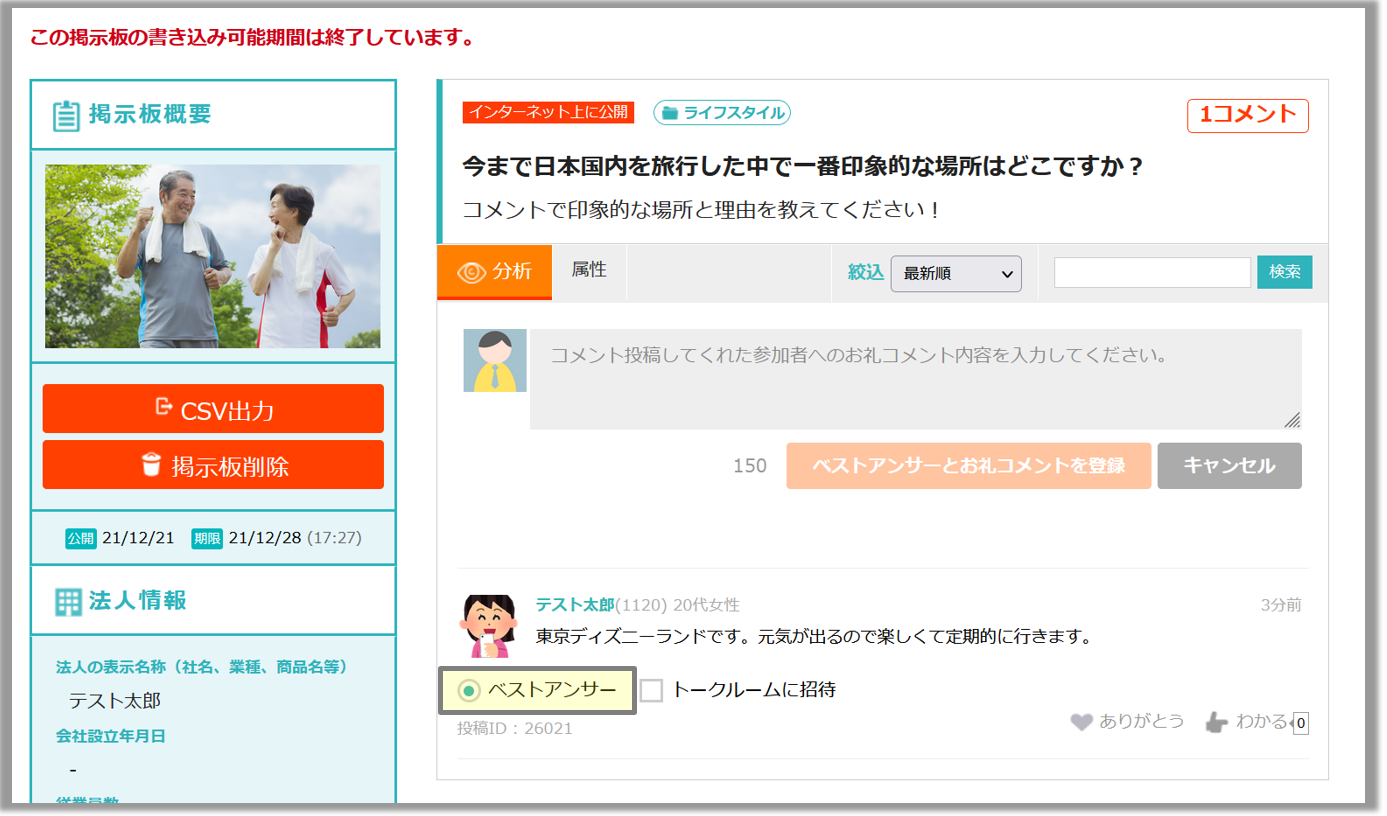The image size is (1387, 816).
Task: Click the 絞込 label
Action: pyautogui.click(x=866, y=272)
